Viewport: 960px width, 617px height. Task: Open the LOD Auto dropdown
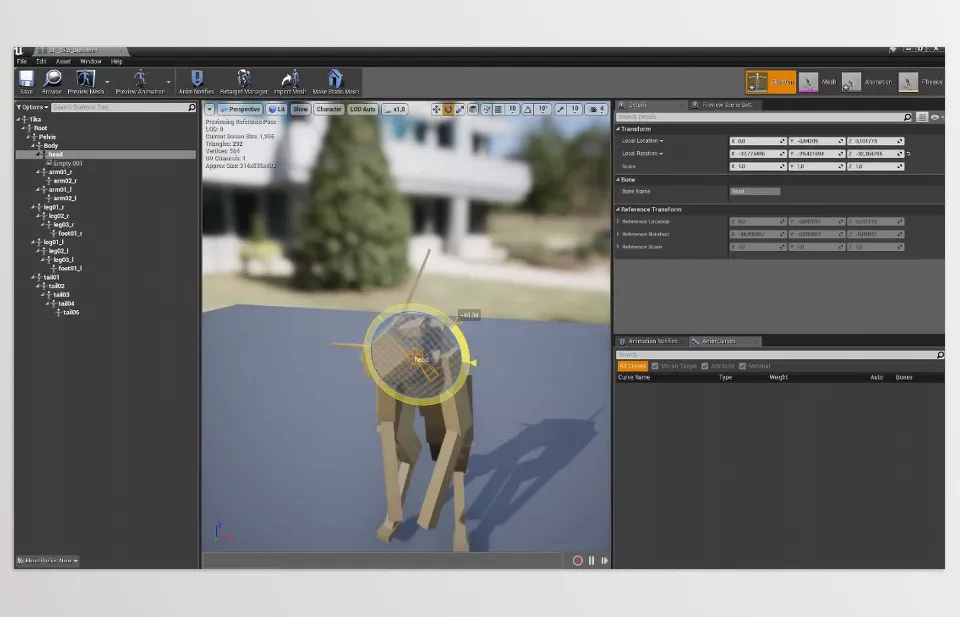coord(362,109)
